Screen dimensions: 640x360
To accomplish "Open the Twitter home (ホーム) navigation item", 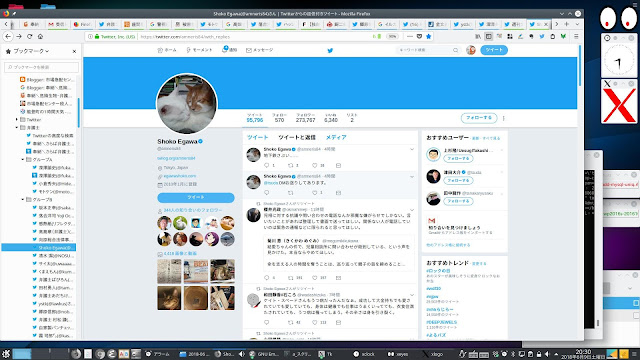I will (x=167, y=50).
